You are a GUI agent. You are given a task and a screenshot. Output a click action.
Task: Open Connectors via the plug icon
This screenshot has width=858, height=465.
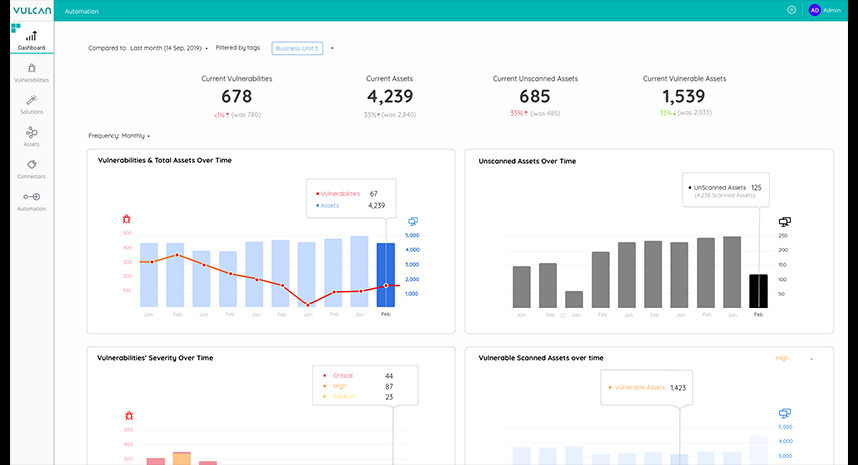tap(31, 164)
